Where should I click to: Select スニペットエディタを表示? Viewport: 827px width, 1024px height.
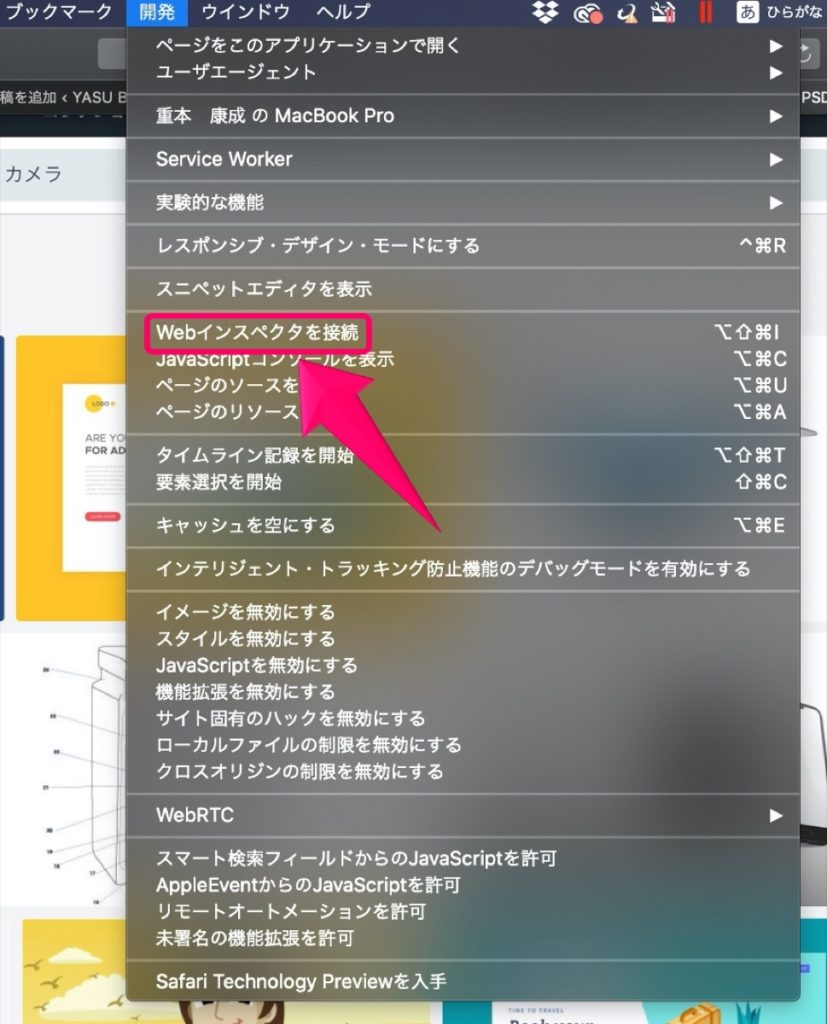[x=463, y=289]
